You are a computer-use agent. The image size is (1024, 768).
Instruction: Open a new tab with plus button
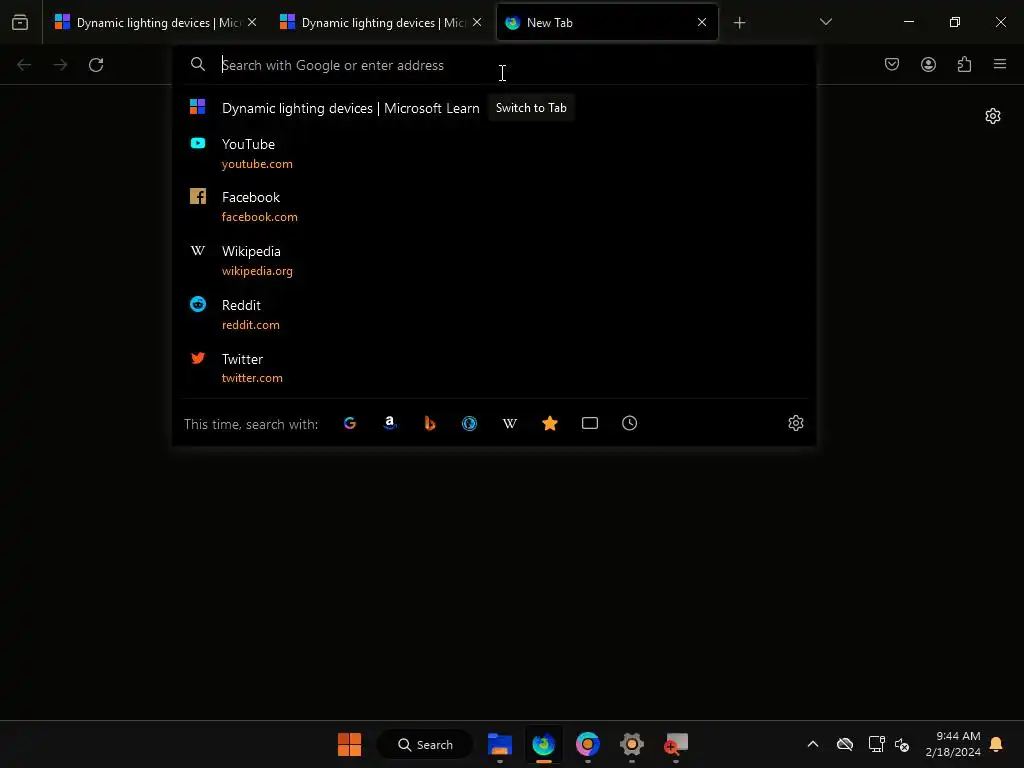(x=739, y=23)
